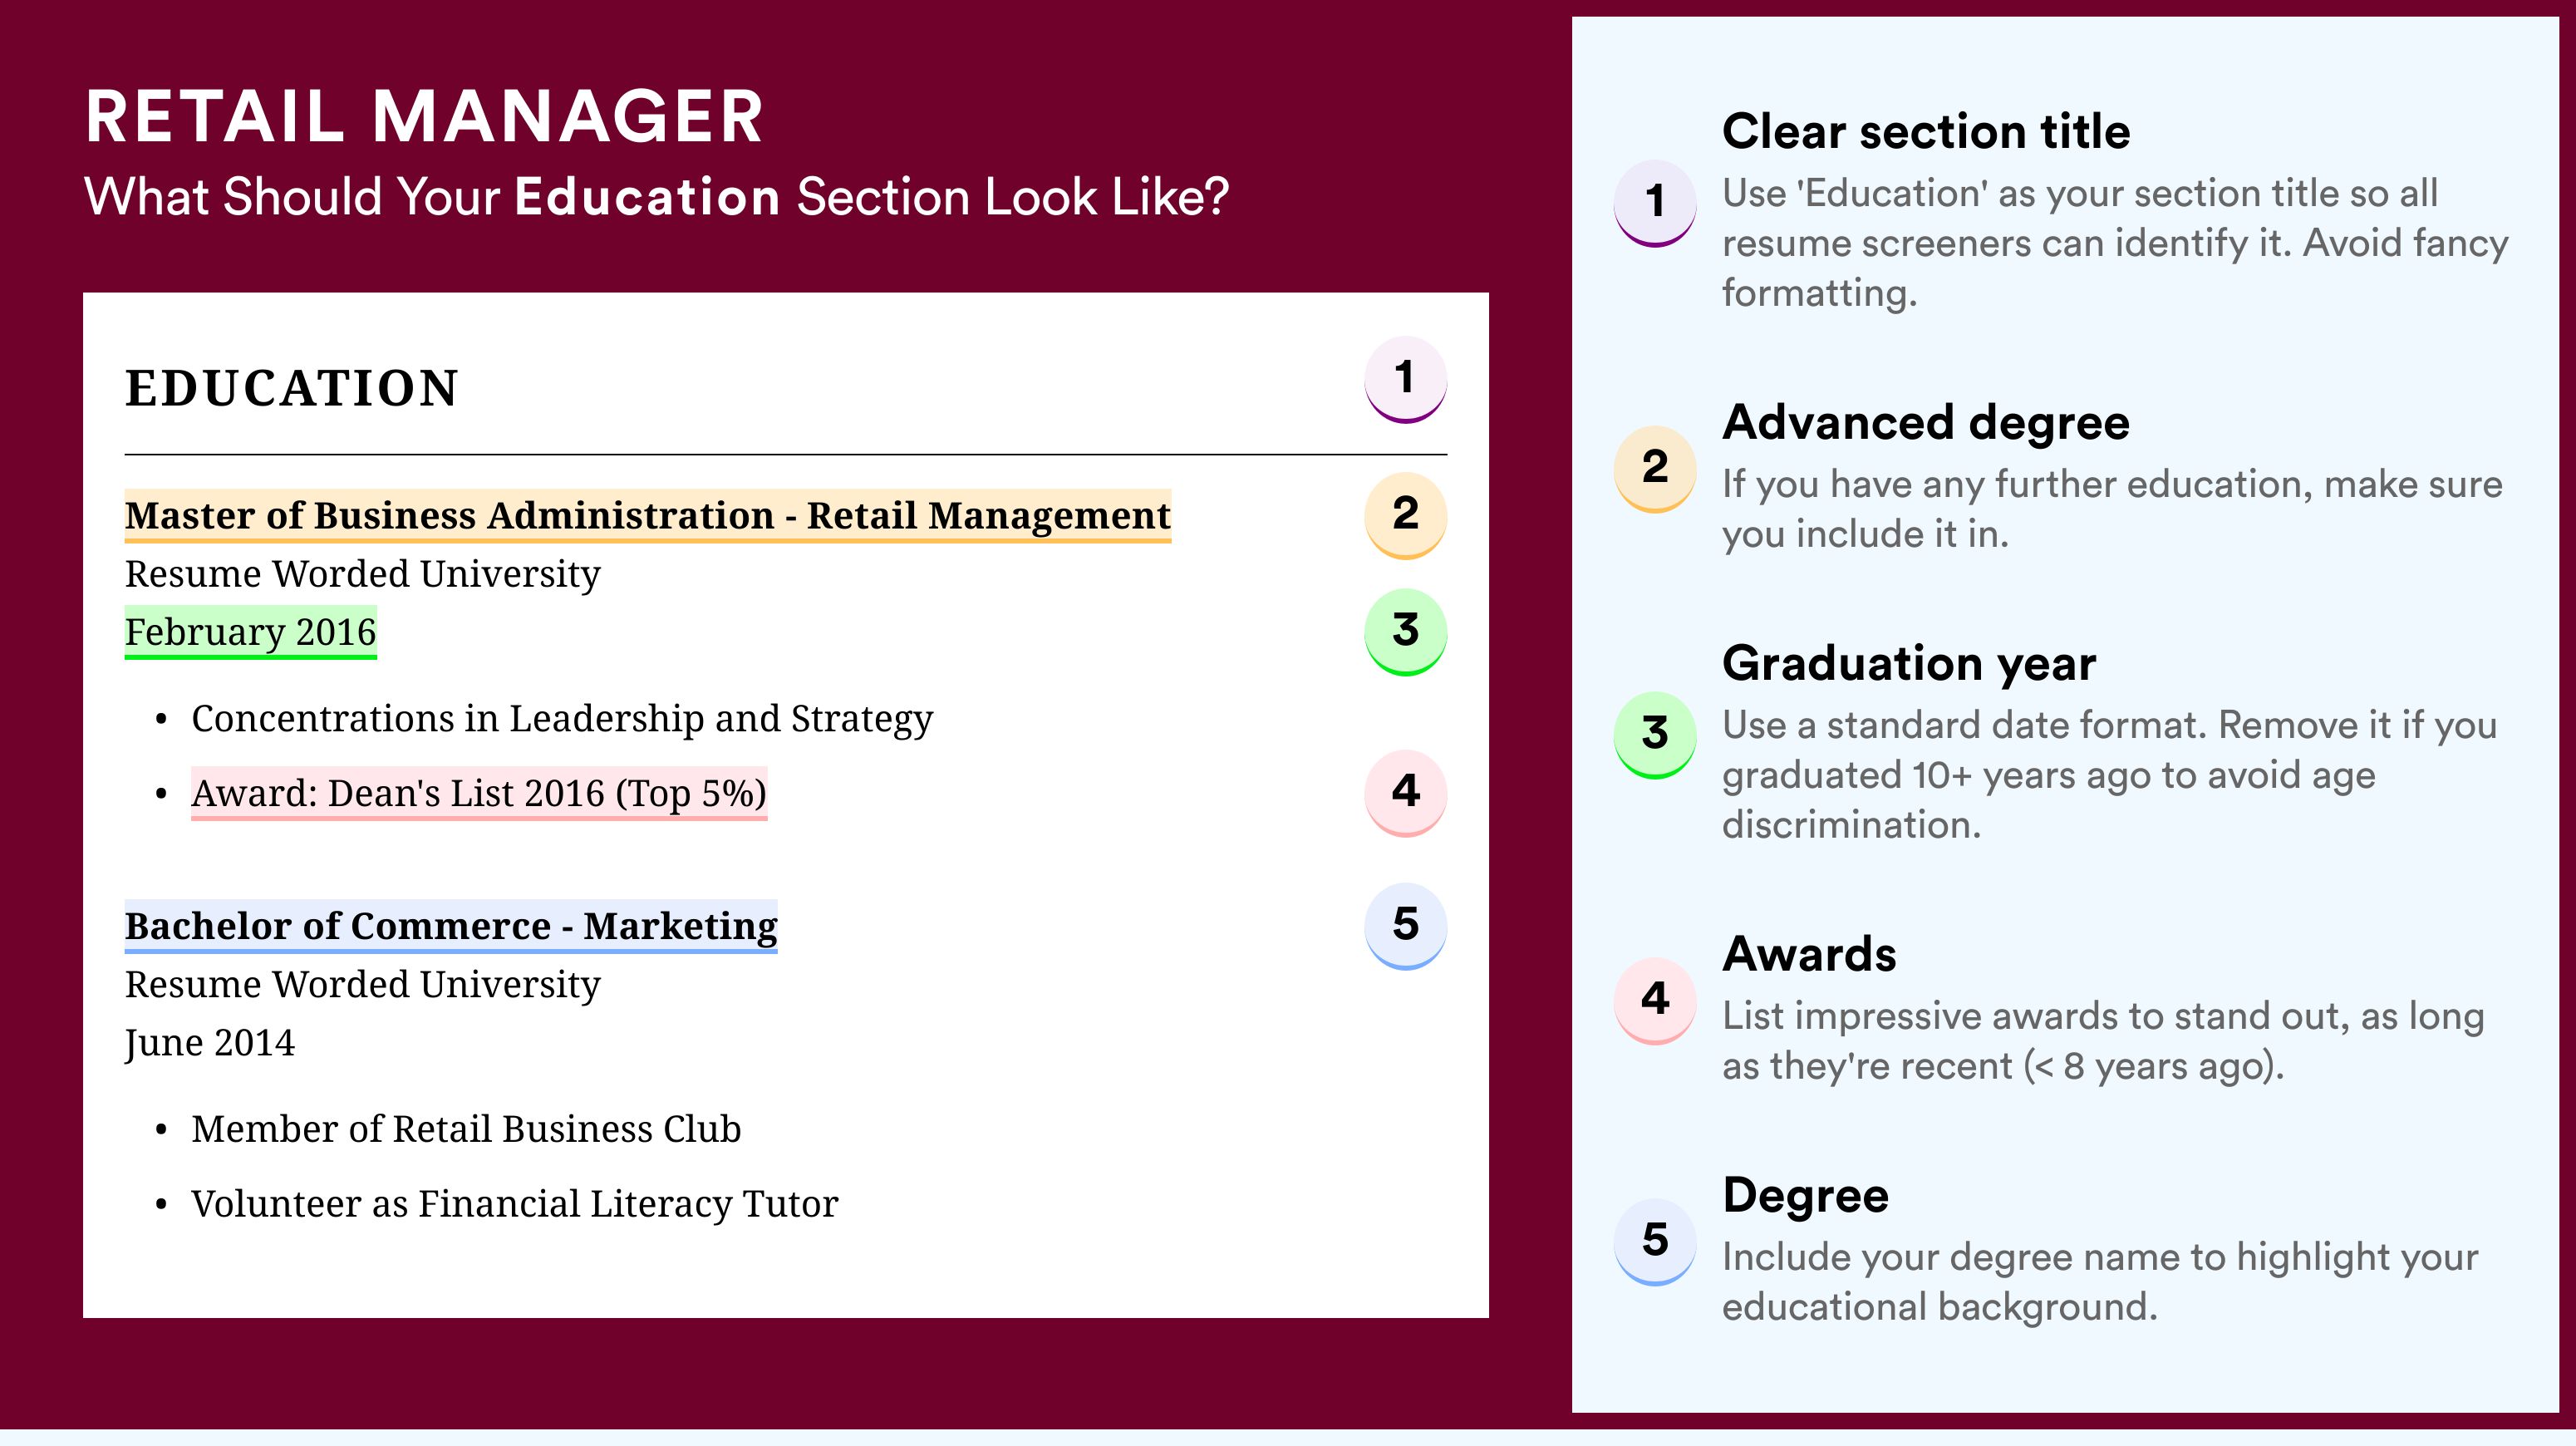This screenshot has width=2576, height=1446.
Task: Click the text 'List impressive awards to stand out'
Action: pyautogui.click(x=2103, y=1041)
